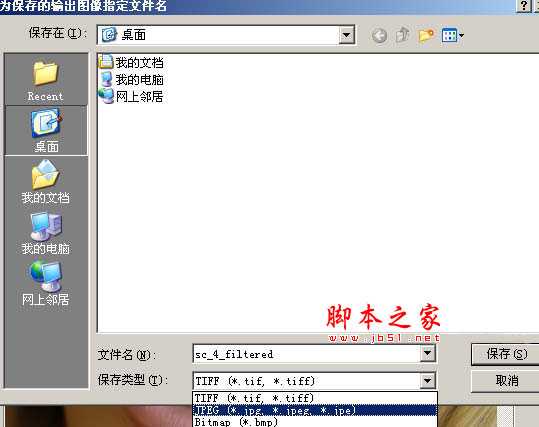
Task: Toggle the 保存类型 dropdown arrow
Action: tap(427, 381)
